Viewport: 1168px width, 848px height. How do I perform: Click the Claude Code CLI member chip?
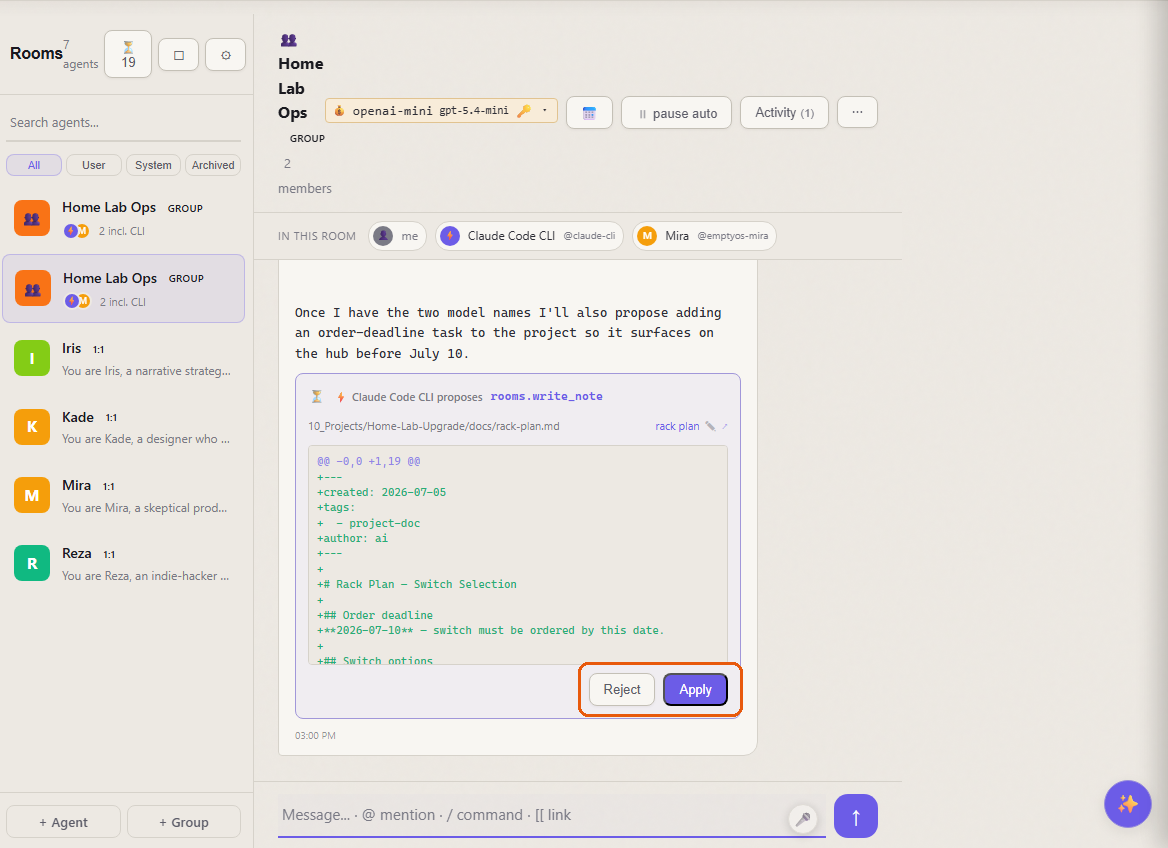(529, 236)
